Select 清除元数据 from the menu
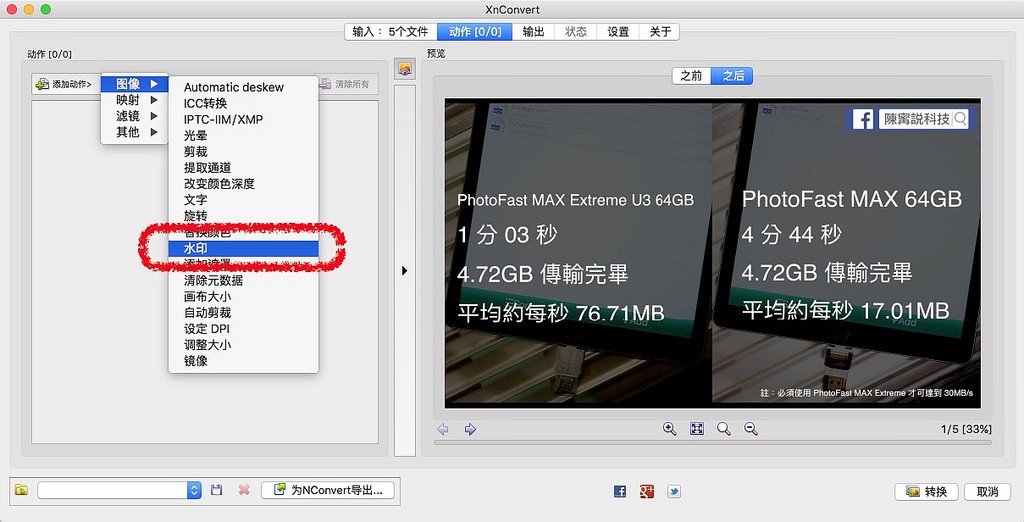The width and height of the screenshot is (1024, 522). coord(243,280)
